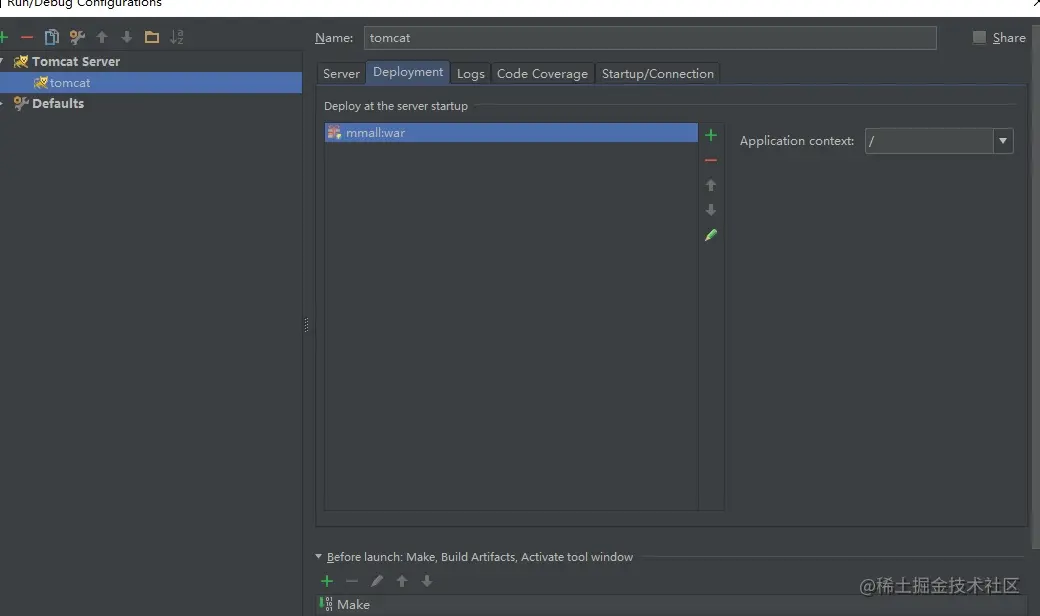Move configuration down in left toolbar
The width and height of the screenshot is (1040, 616).
click(x=127, y=37)
